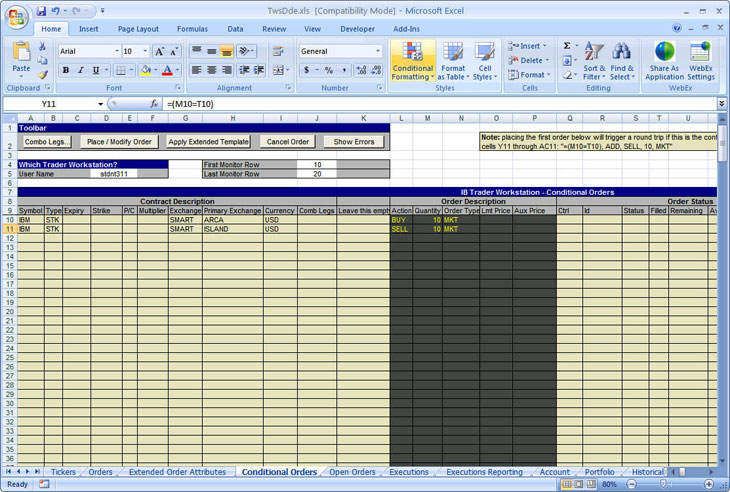Click the Cancel Order button
Viewport: 730px width, 492px height.
[287, 142]
